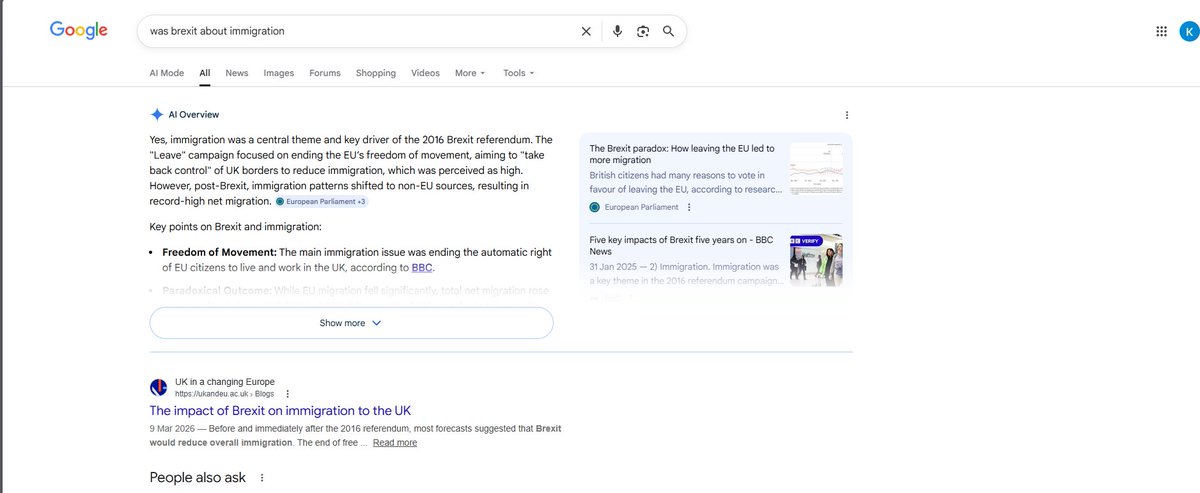Start voice search with microphone icon
The height and width of the screenshot is (493, 1200).
point(617,31)
